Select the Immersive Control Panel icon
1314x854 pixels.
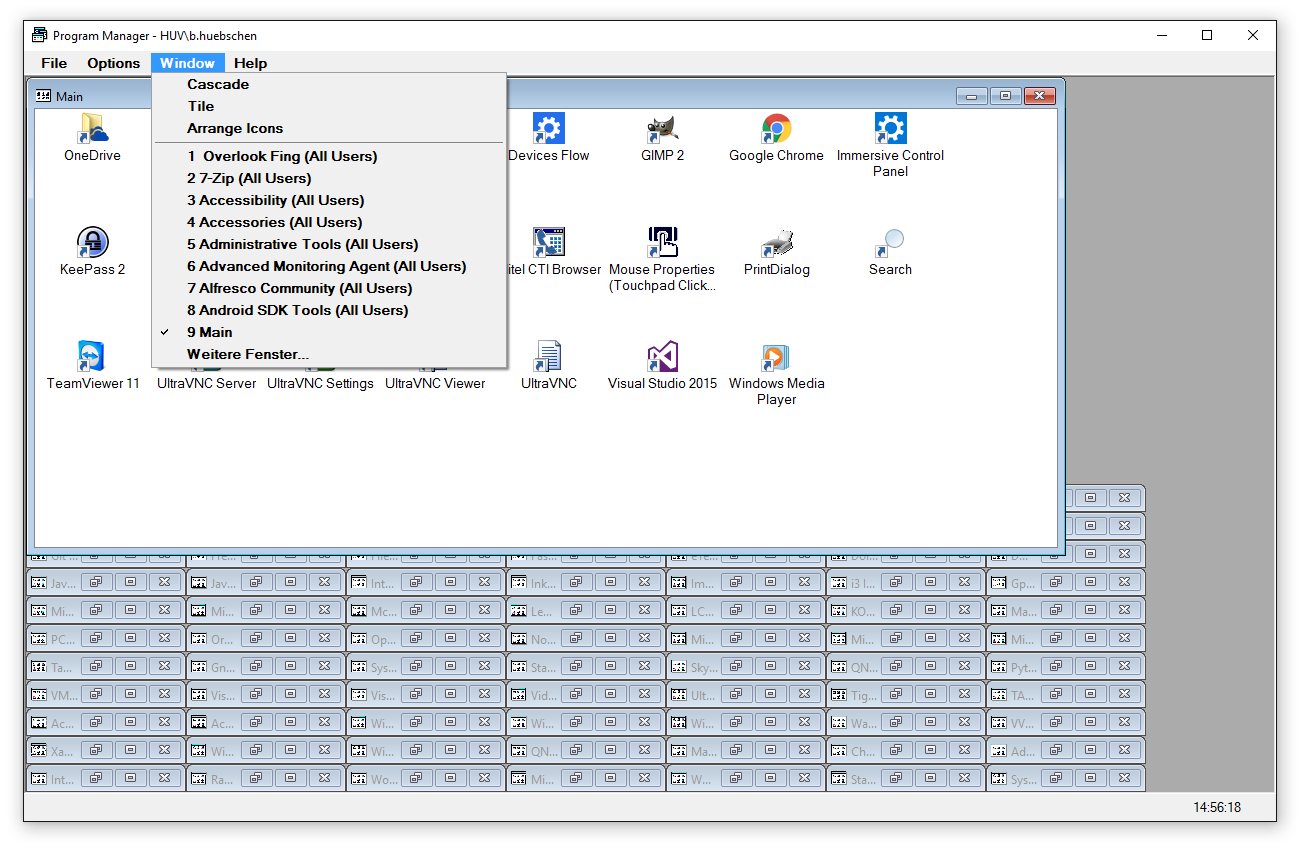tap(890, 128)
